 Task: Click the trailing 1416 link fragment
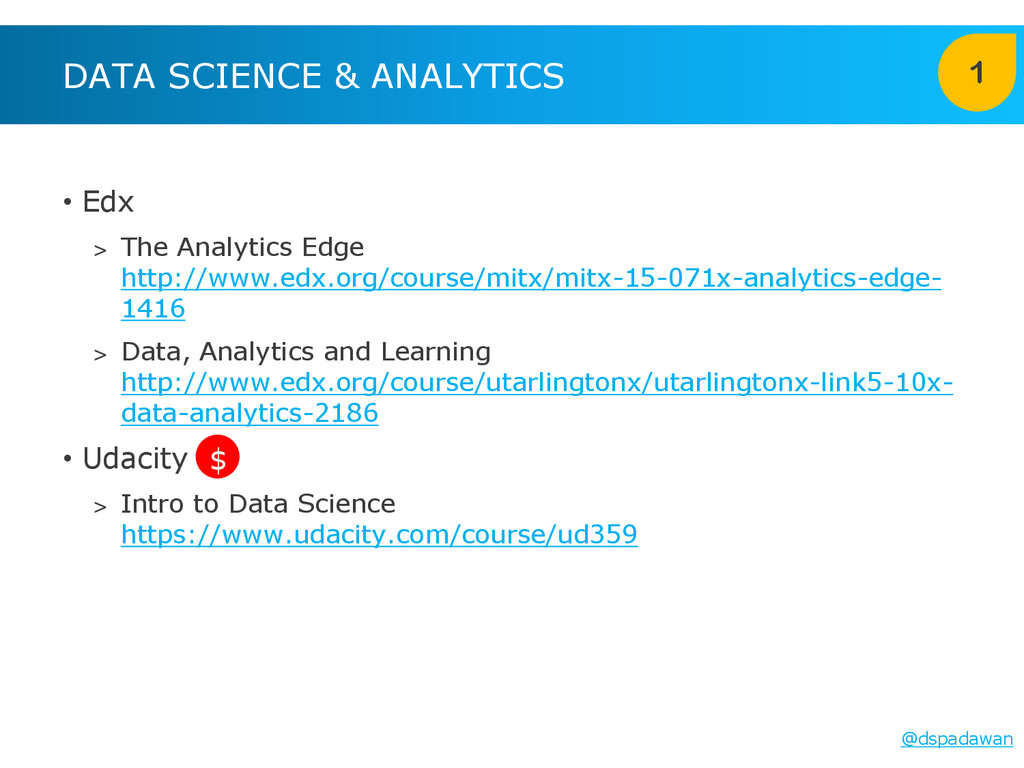(x=153, y=309)
